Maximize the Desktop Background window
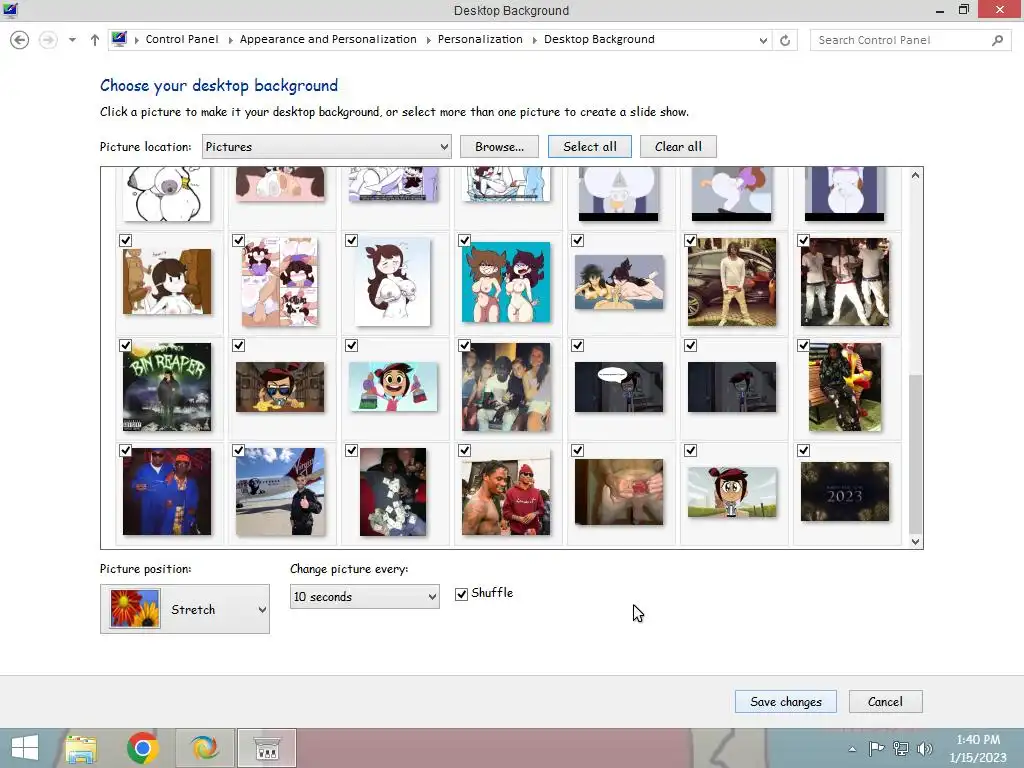The image size is (1024, 768). [964, 10]
